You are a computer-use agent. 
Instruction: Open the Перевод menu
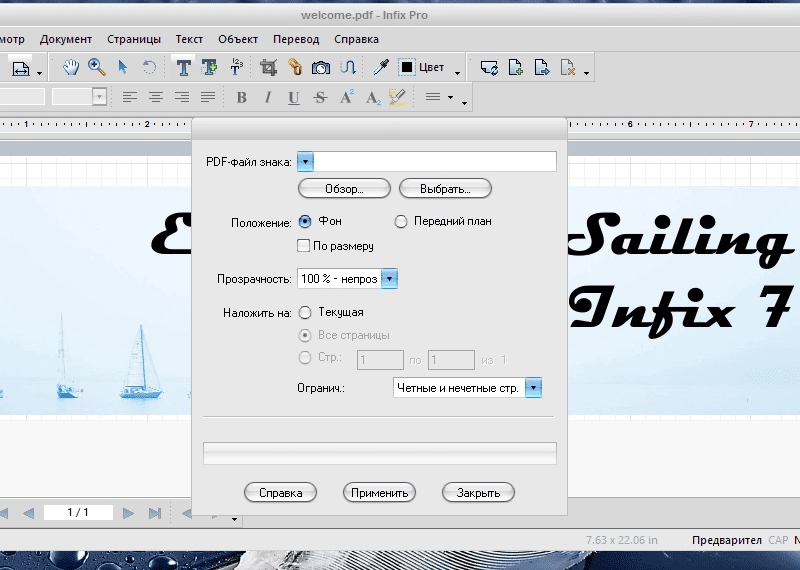(x=296, y=39)
